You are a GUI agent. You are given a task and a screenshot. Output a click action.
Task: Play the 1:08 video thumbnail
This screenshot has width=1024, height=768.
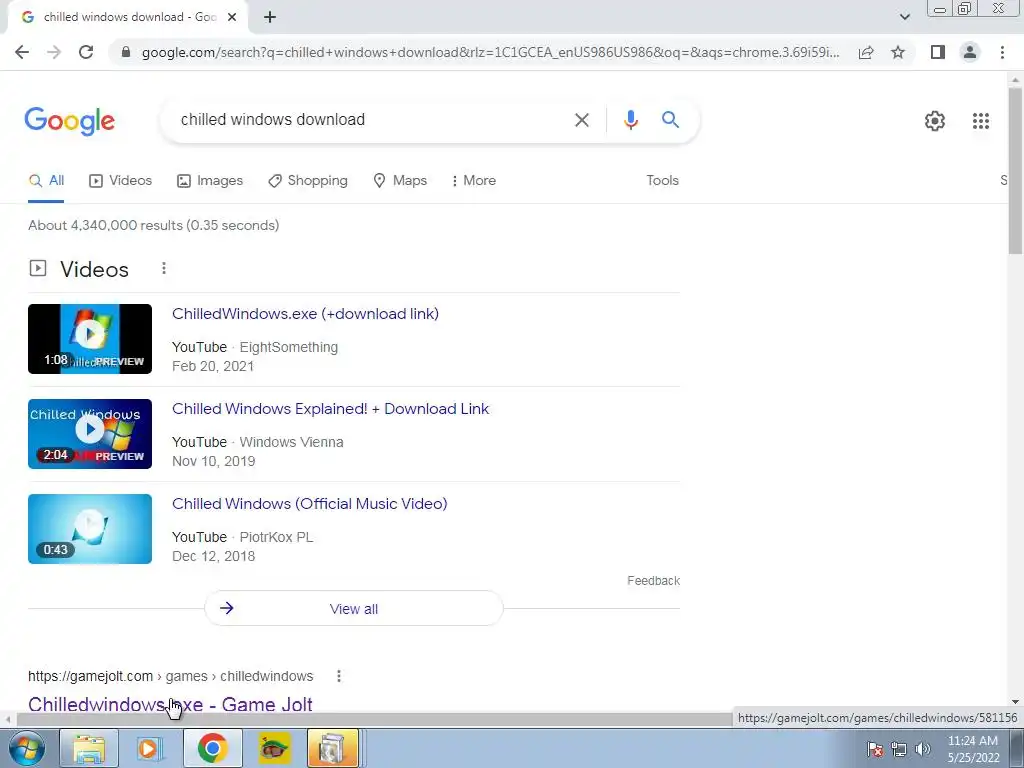click(x=90, y=339)
